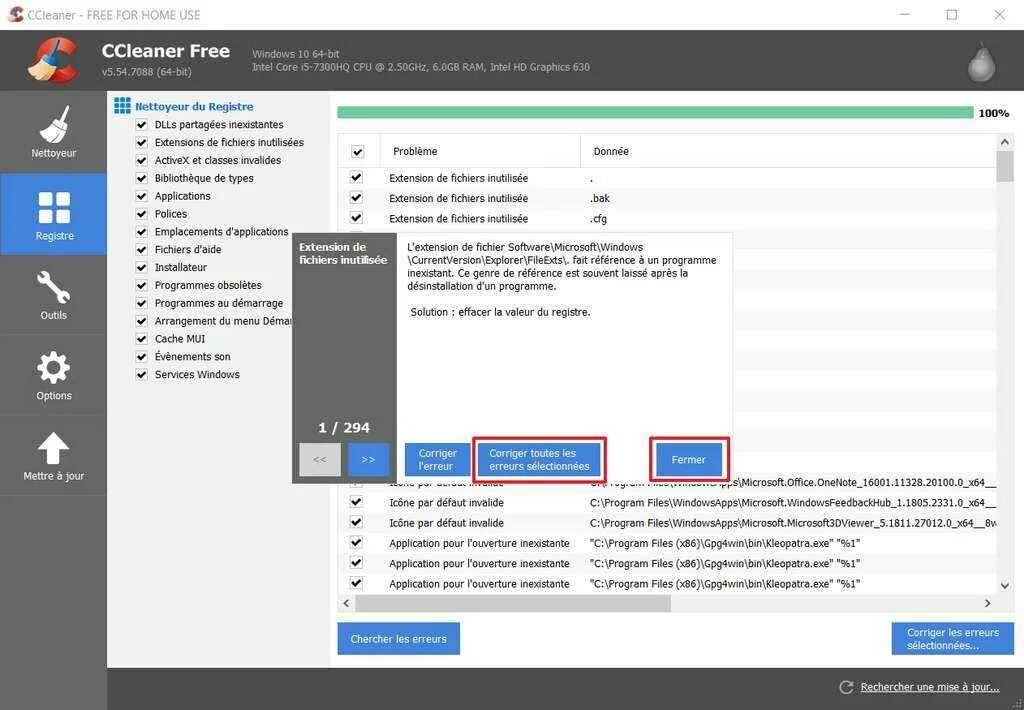
Task: Click the horizontal scrollbar left arrow
Action: 346,604
